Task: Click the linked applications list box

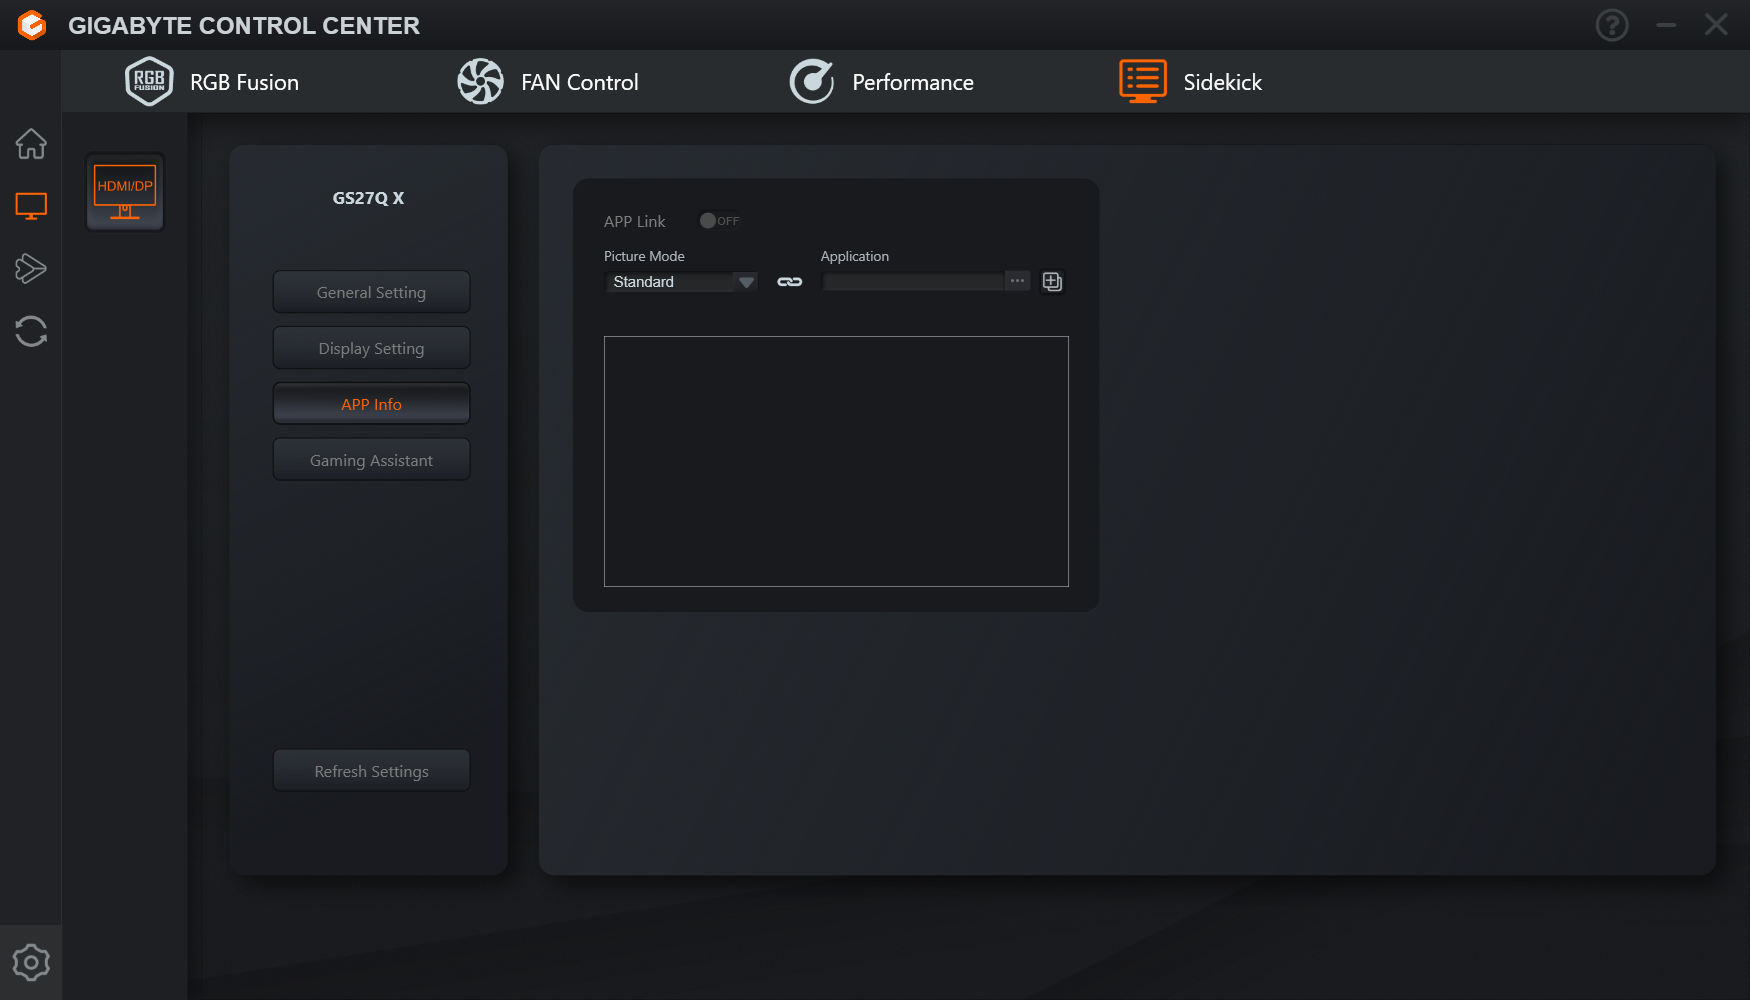Action: (x=836, y=461)
